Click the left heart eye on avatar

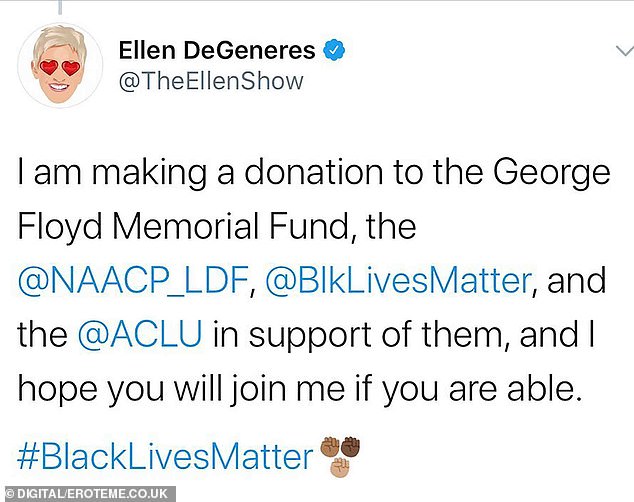(x=51, y=67)
